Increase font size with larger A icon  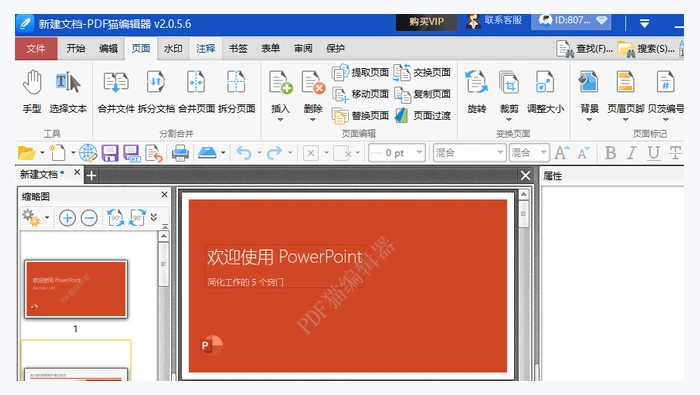click(x=562, y=153)
